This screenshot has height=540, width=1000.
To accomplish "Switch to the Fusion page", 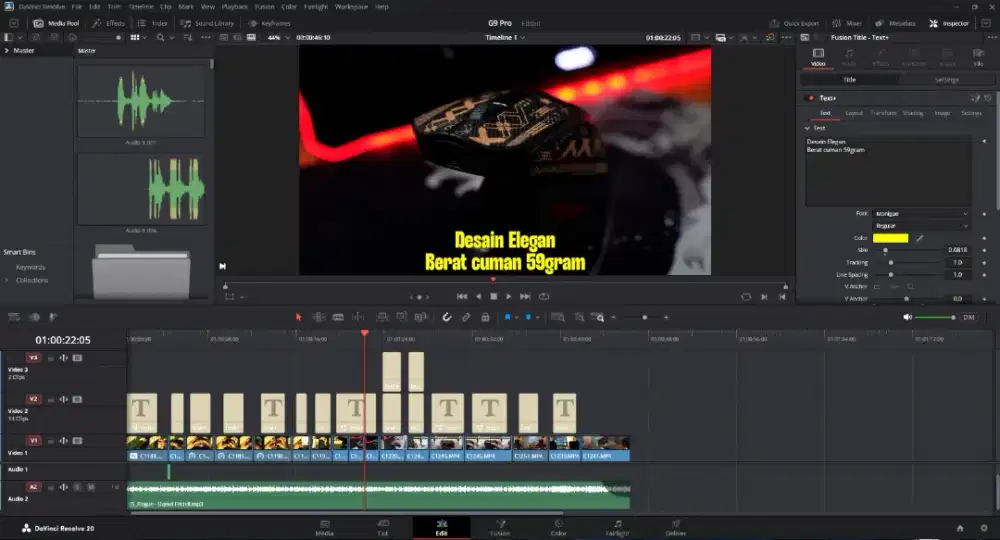I will (x=500, y=528).
